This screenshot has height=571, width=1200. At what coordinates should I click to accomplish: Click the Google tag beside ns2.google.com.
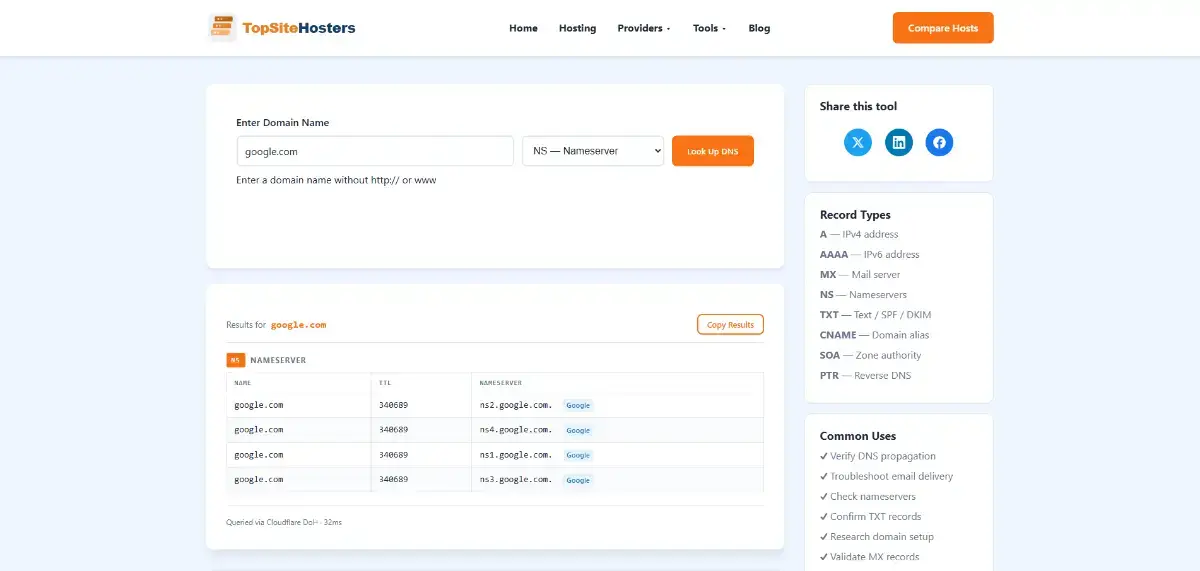point(578,405)
